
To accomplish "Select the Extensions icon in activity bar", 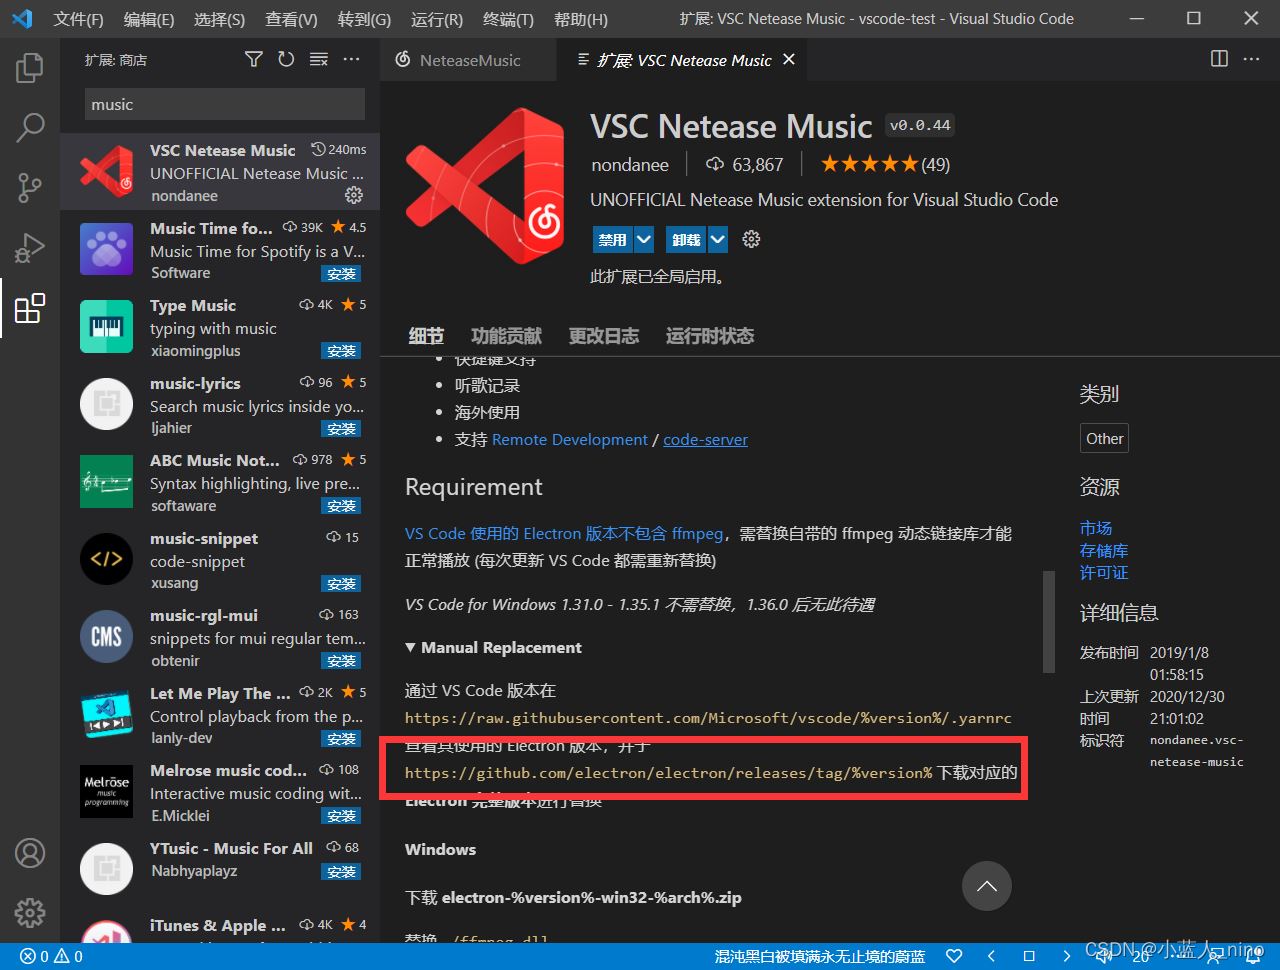I will 30,308.
